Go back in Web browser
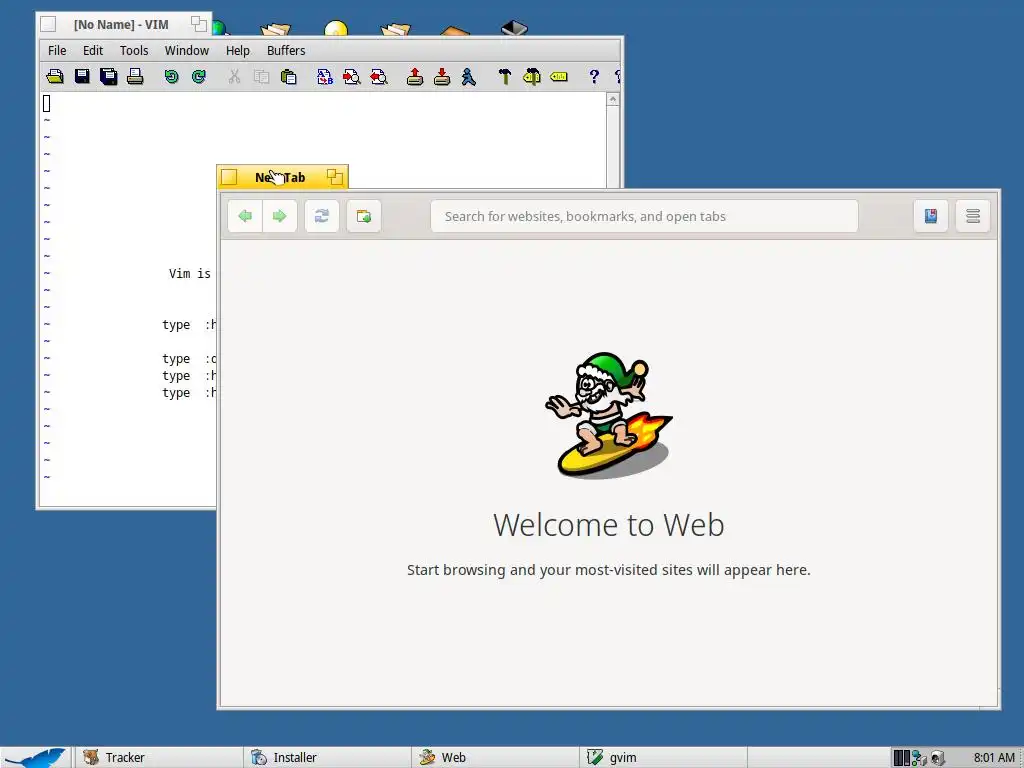Viewport: 1024px width, 768px height. point(245,216)
